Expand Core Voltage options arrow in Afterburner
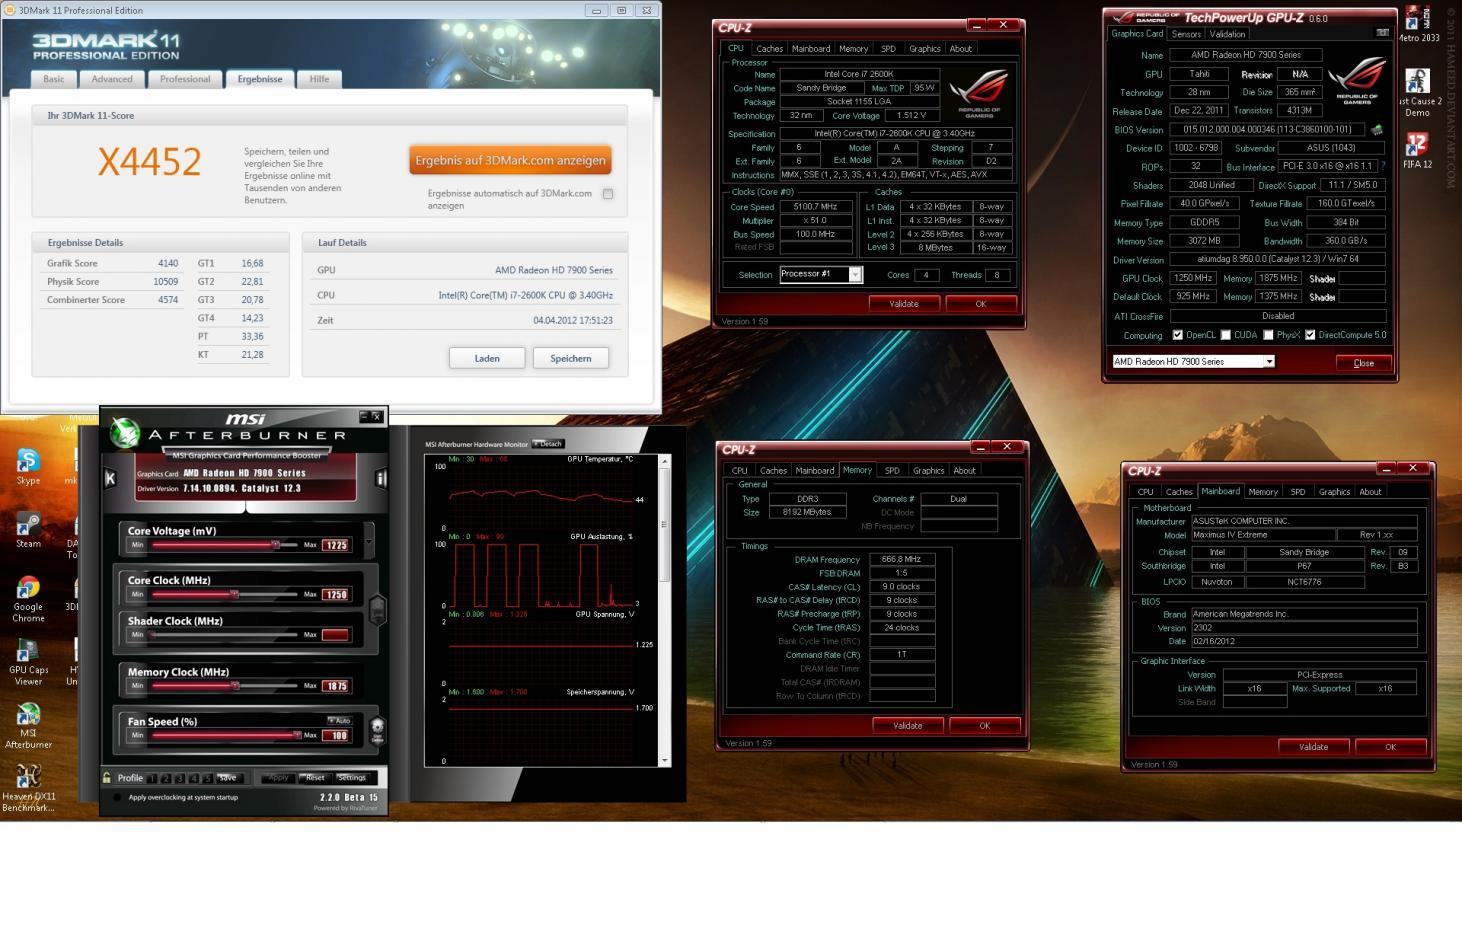 369,542
